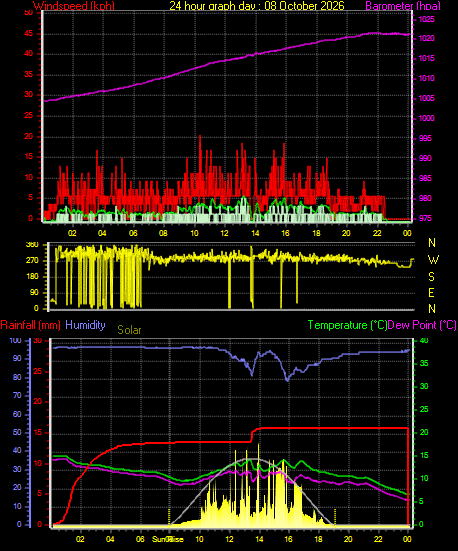
Task: Click the "Barometer (hpa)" axis title
Action: (x=403, y=6)
